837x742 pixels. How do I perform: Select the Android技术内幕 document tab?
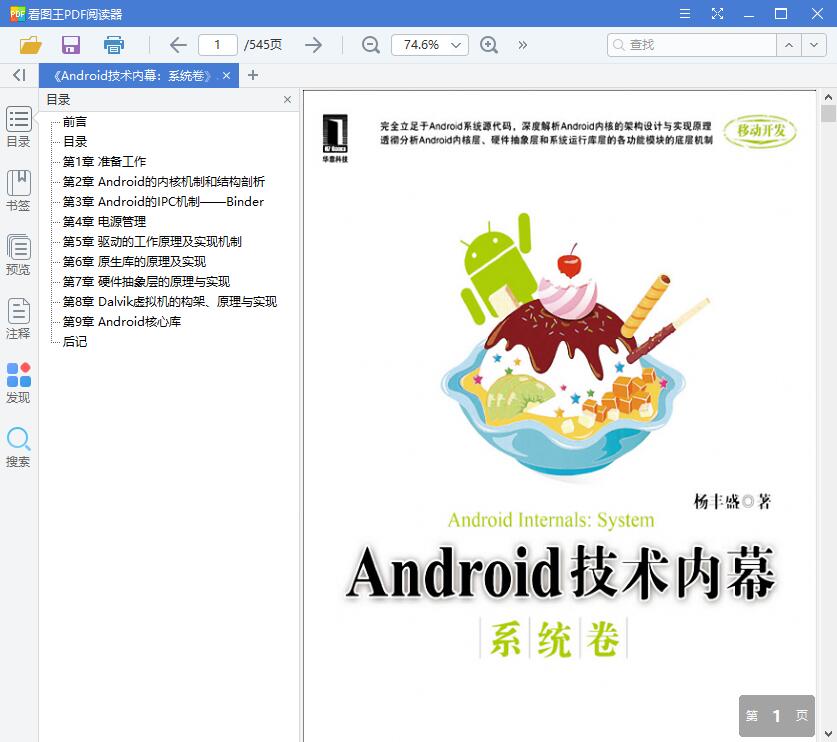[135, 75]
